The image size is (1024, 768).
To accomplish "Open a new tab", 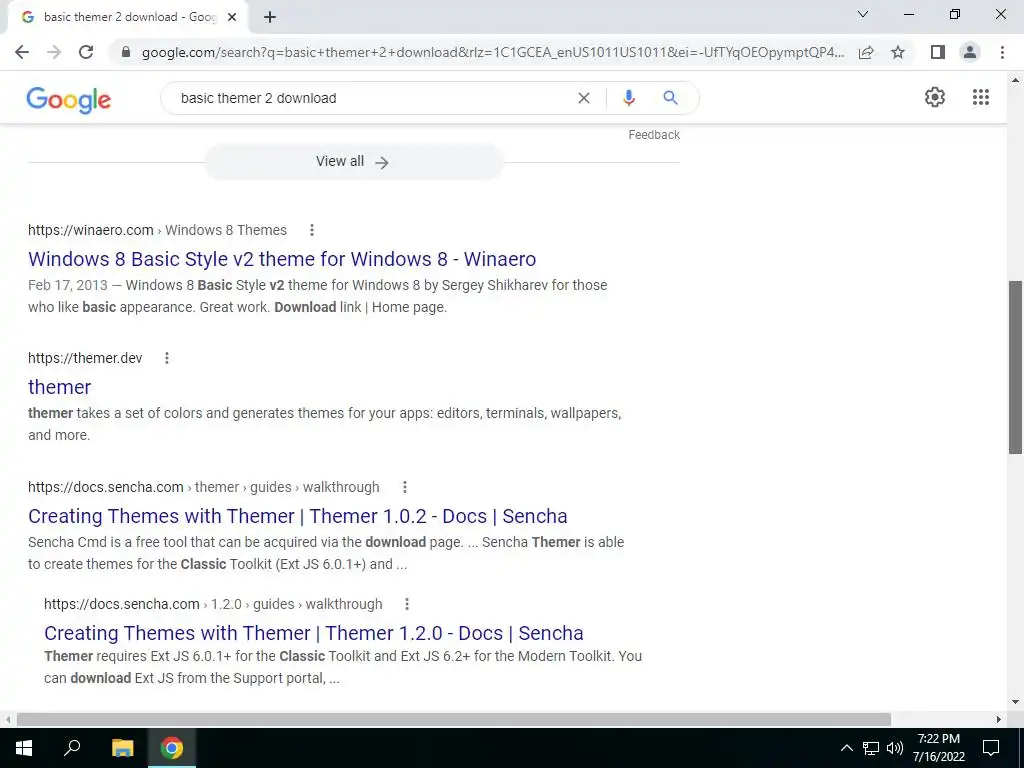I will pos(270,18).
